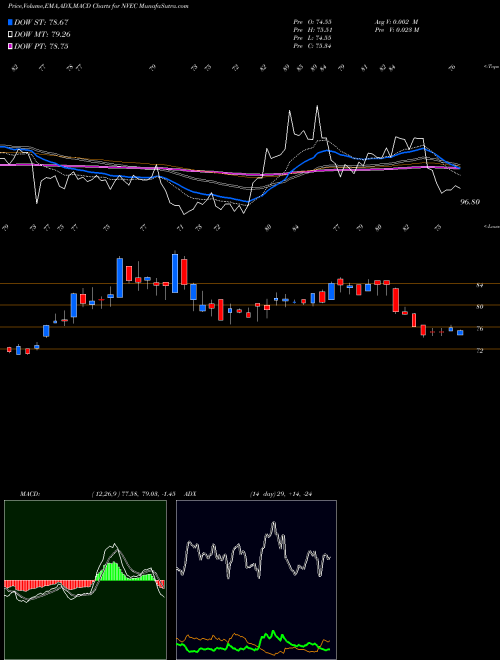
Task: Click the ADX panel title
Action: pyautogui.click(x=190, y=494)
